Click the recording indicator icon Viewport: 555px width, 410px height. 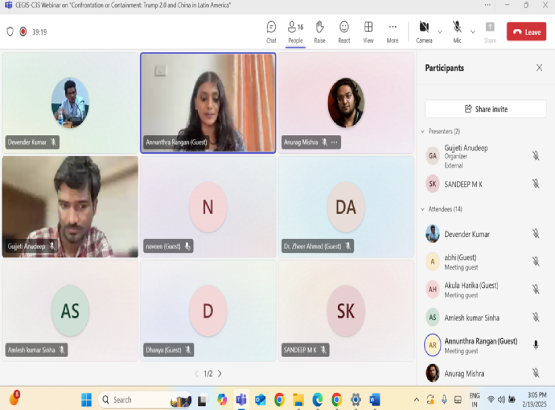click(23, 32)
